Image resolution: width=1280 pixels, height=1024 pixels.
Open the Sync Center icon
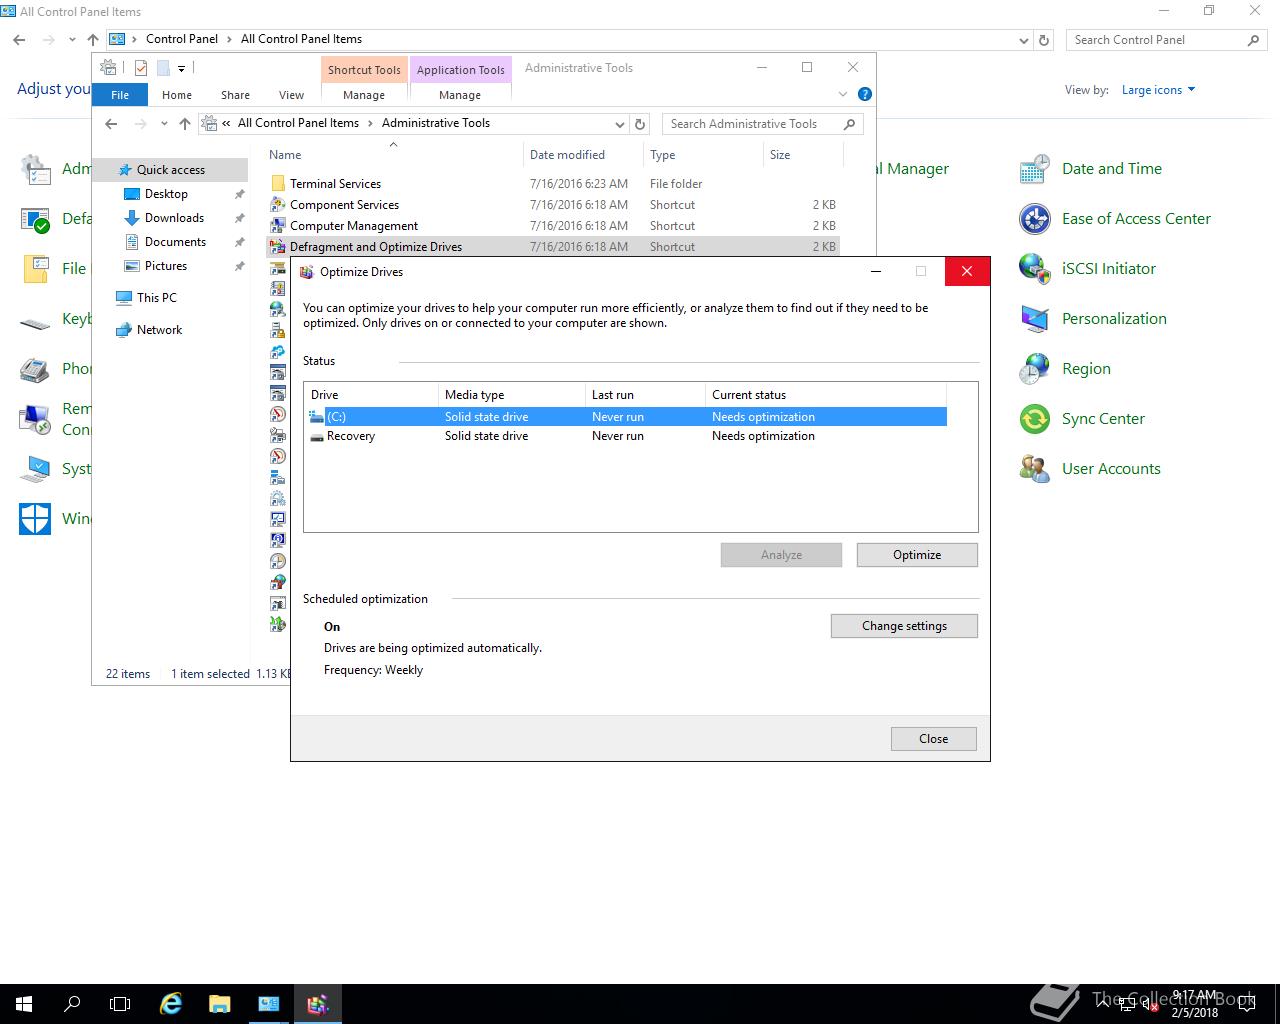(x=1034, y=419)
